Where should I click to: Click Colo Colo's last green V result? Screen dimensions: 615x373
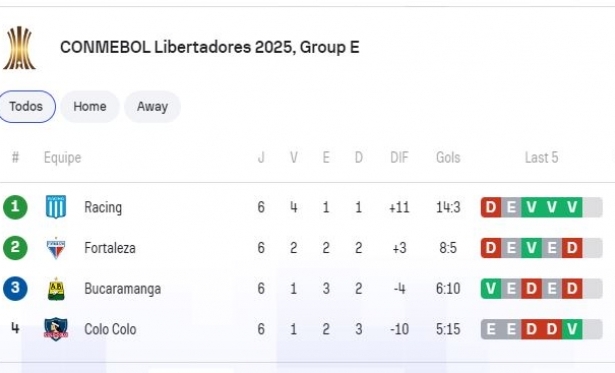(x=572, y=329)
